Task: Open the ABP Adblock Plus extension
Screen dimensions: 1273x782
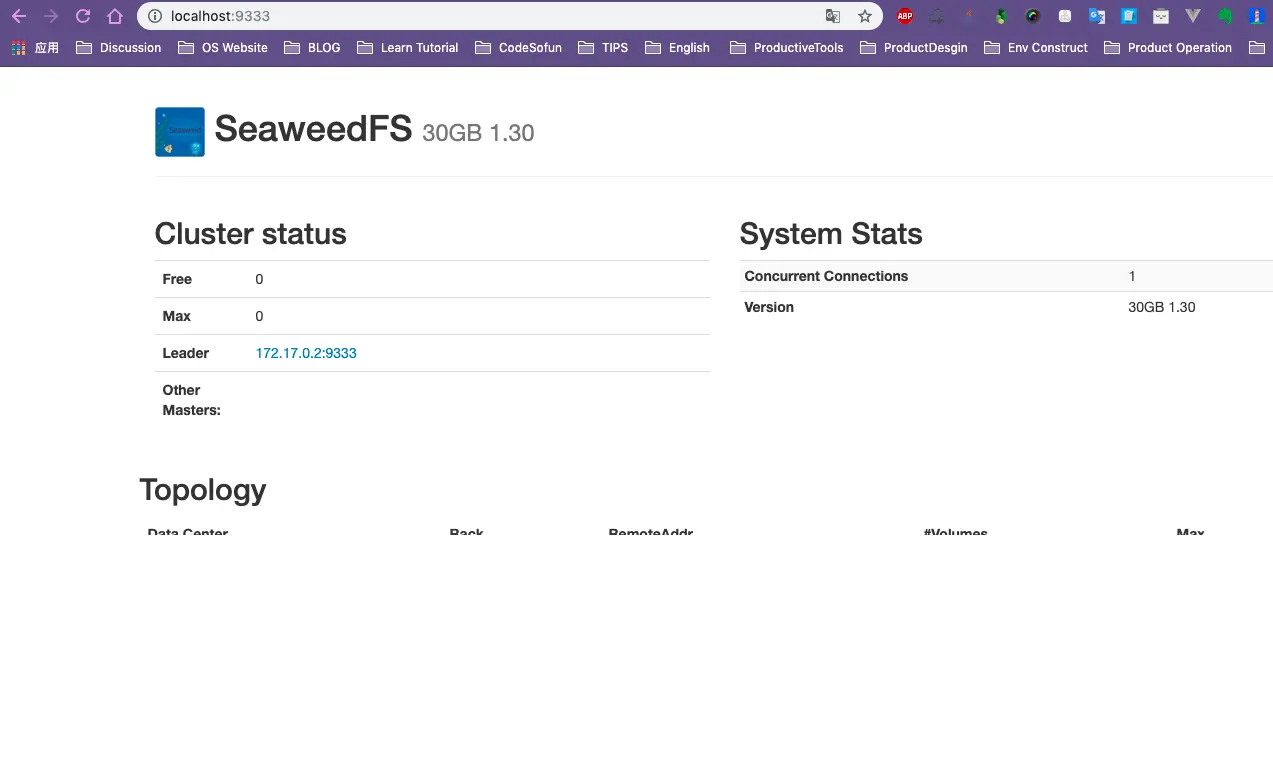Action: point(905,16)
